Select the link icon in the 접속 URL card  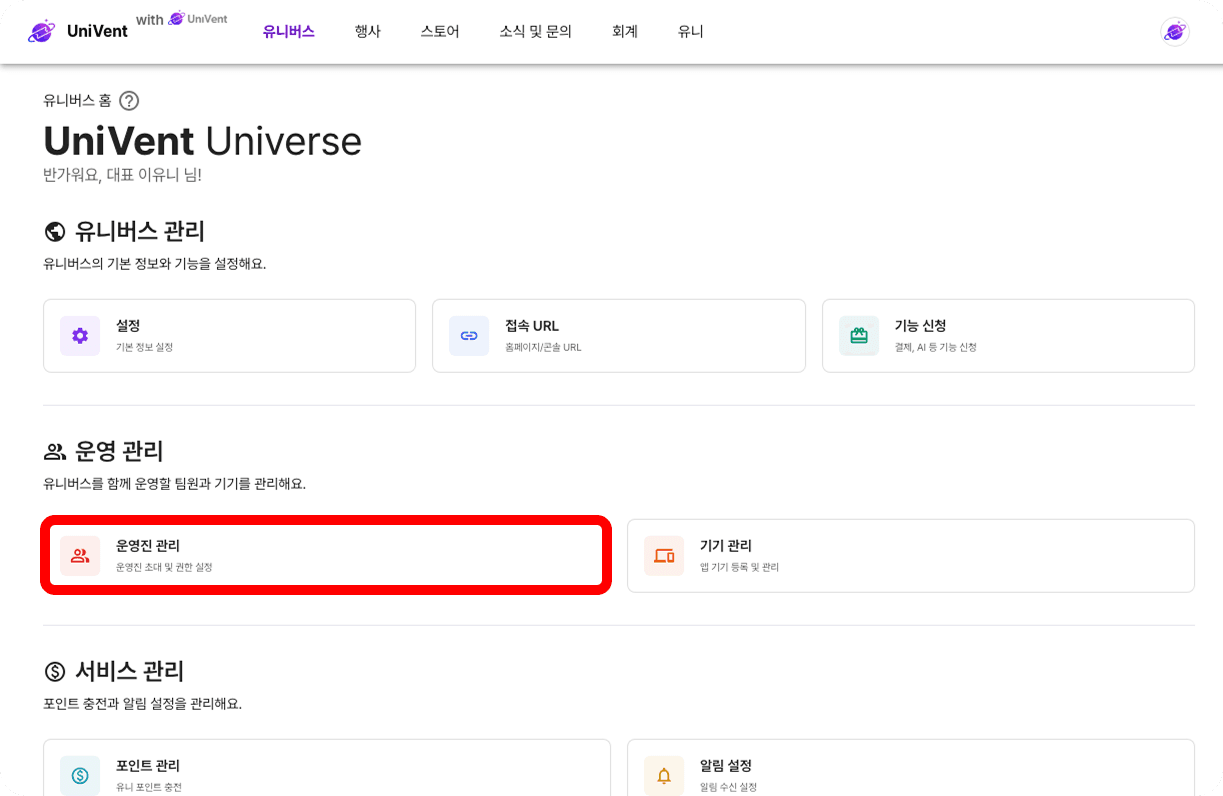[469, 335]
